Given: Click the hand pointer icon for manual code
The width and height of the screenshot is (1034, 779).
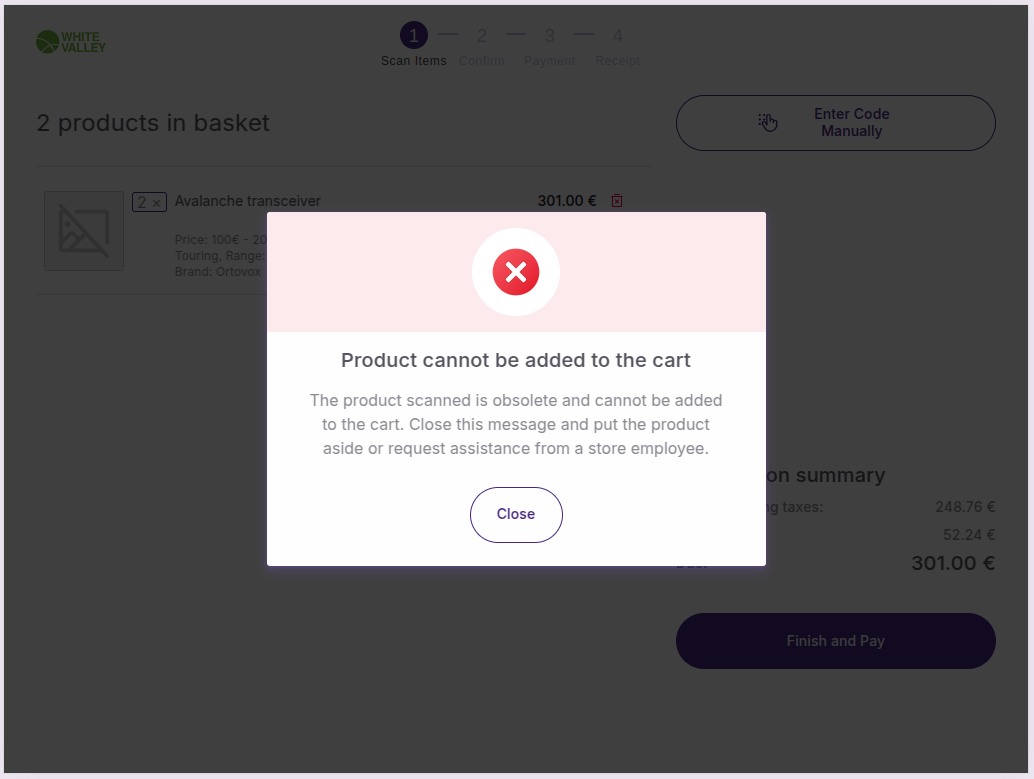Looking at the screenshot, I should click(x=768, y=123).
